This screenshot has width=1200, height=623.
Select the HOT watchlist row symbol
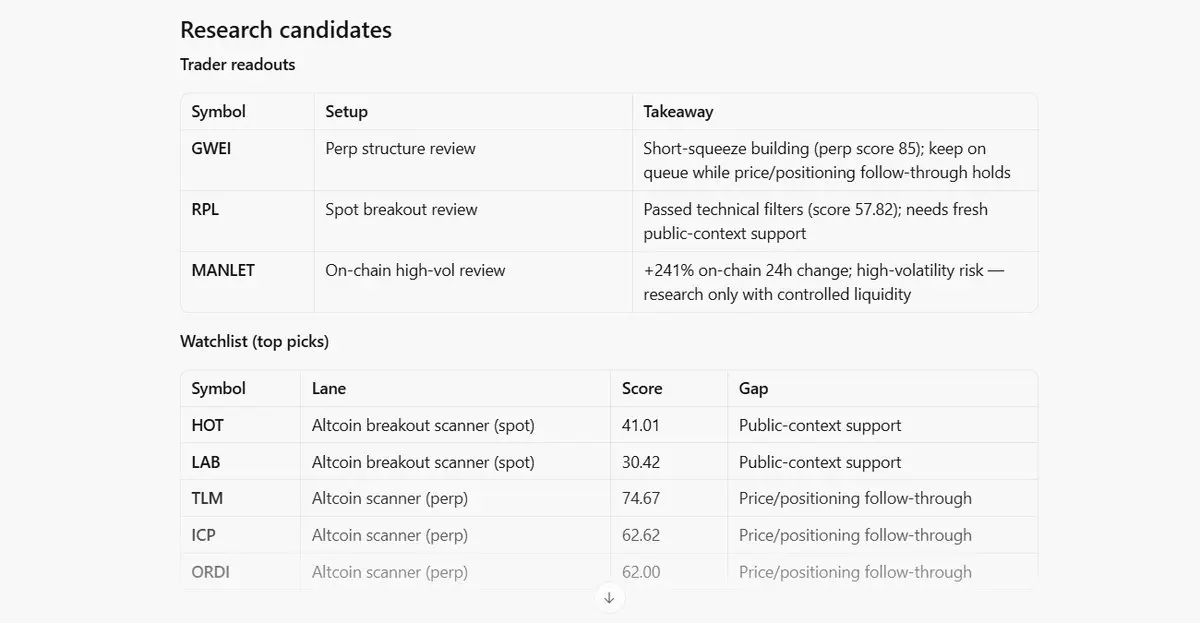tap(208, 426)
